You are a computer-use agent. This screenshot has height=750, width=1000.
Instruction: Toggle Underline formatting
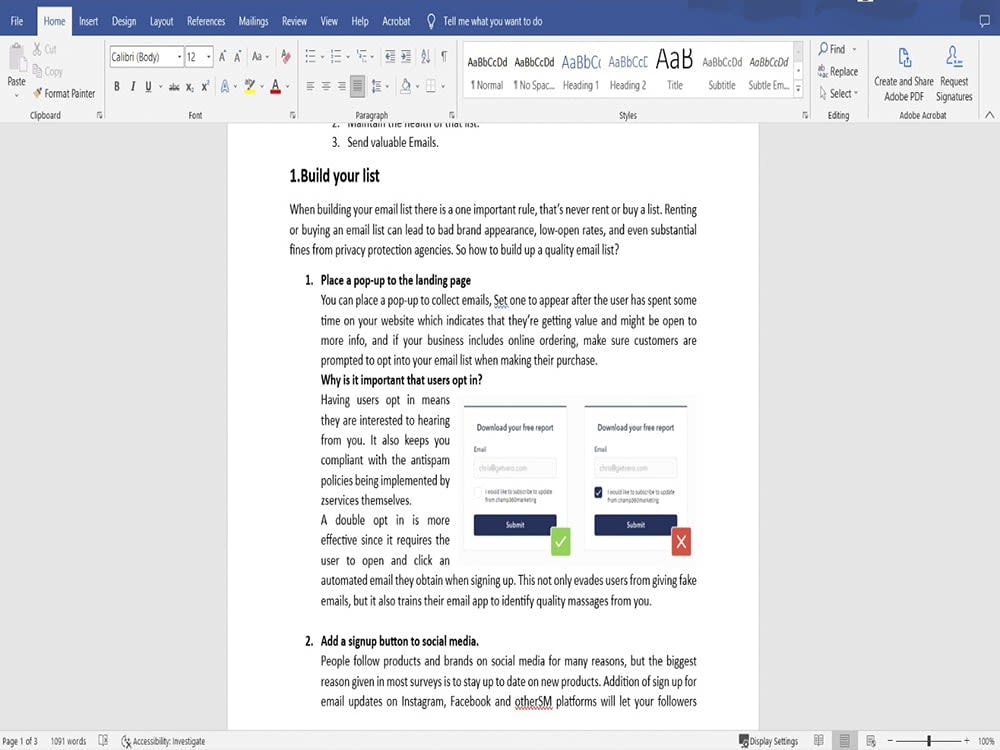[x=148, y=87]
